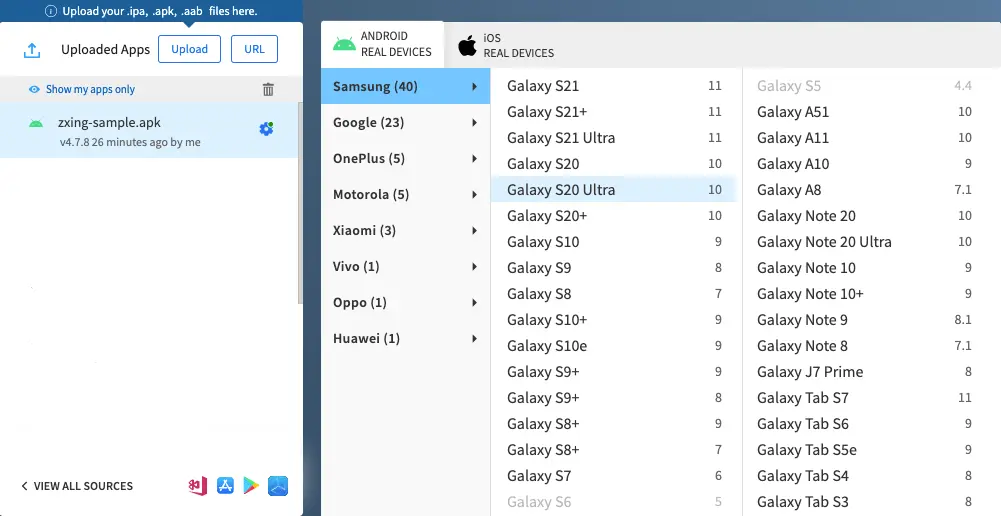This screenshot has width=1001, height=516.
Task: Expand the Google (23) device list
Action: click(x=405, y=123)
